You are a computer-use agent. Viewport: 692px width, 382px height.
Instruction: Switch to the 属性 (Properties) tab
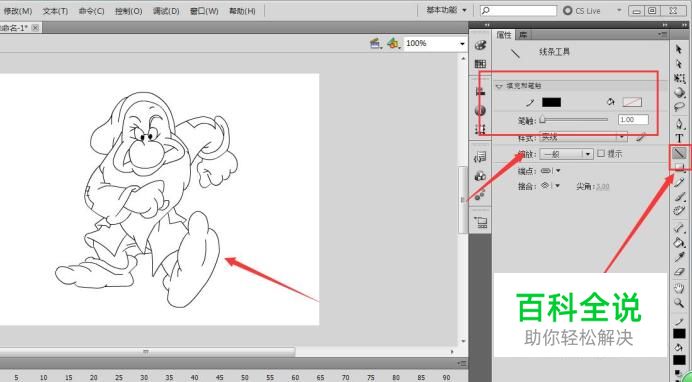504,35
